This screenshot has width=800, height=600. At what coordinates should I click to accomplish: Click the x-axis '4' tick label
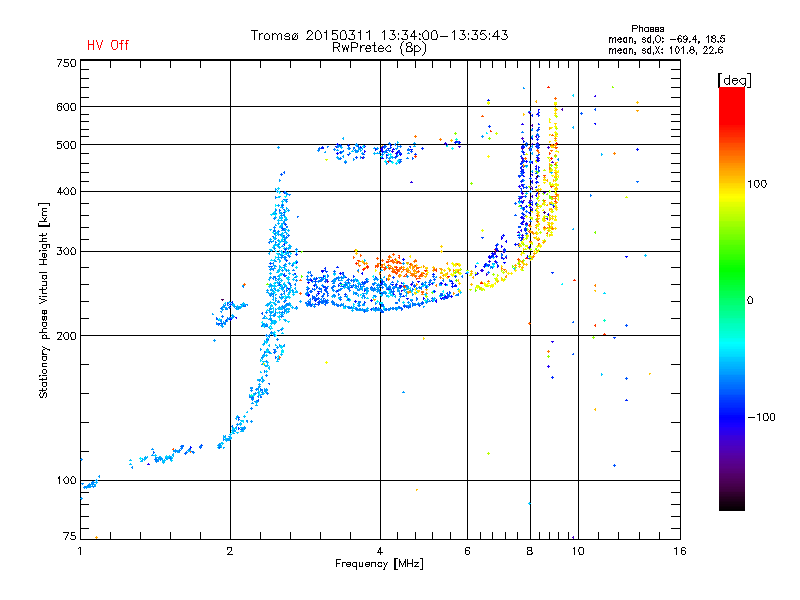(380, 551)
